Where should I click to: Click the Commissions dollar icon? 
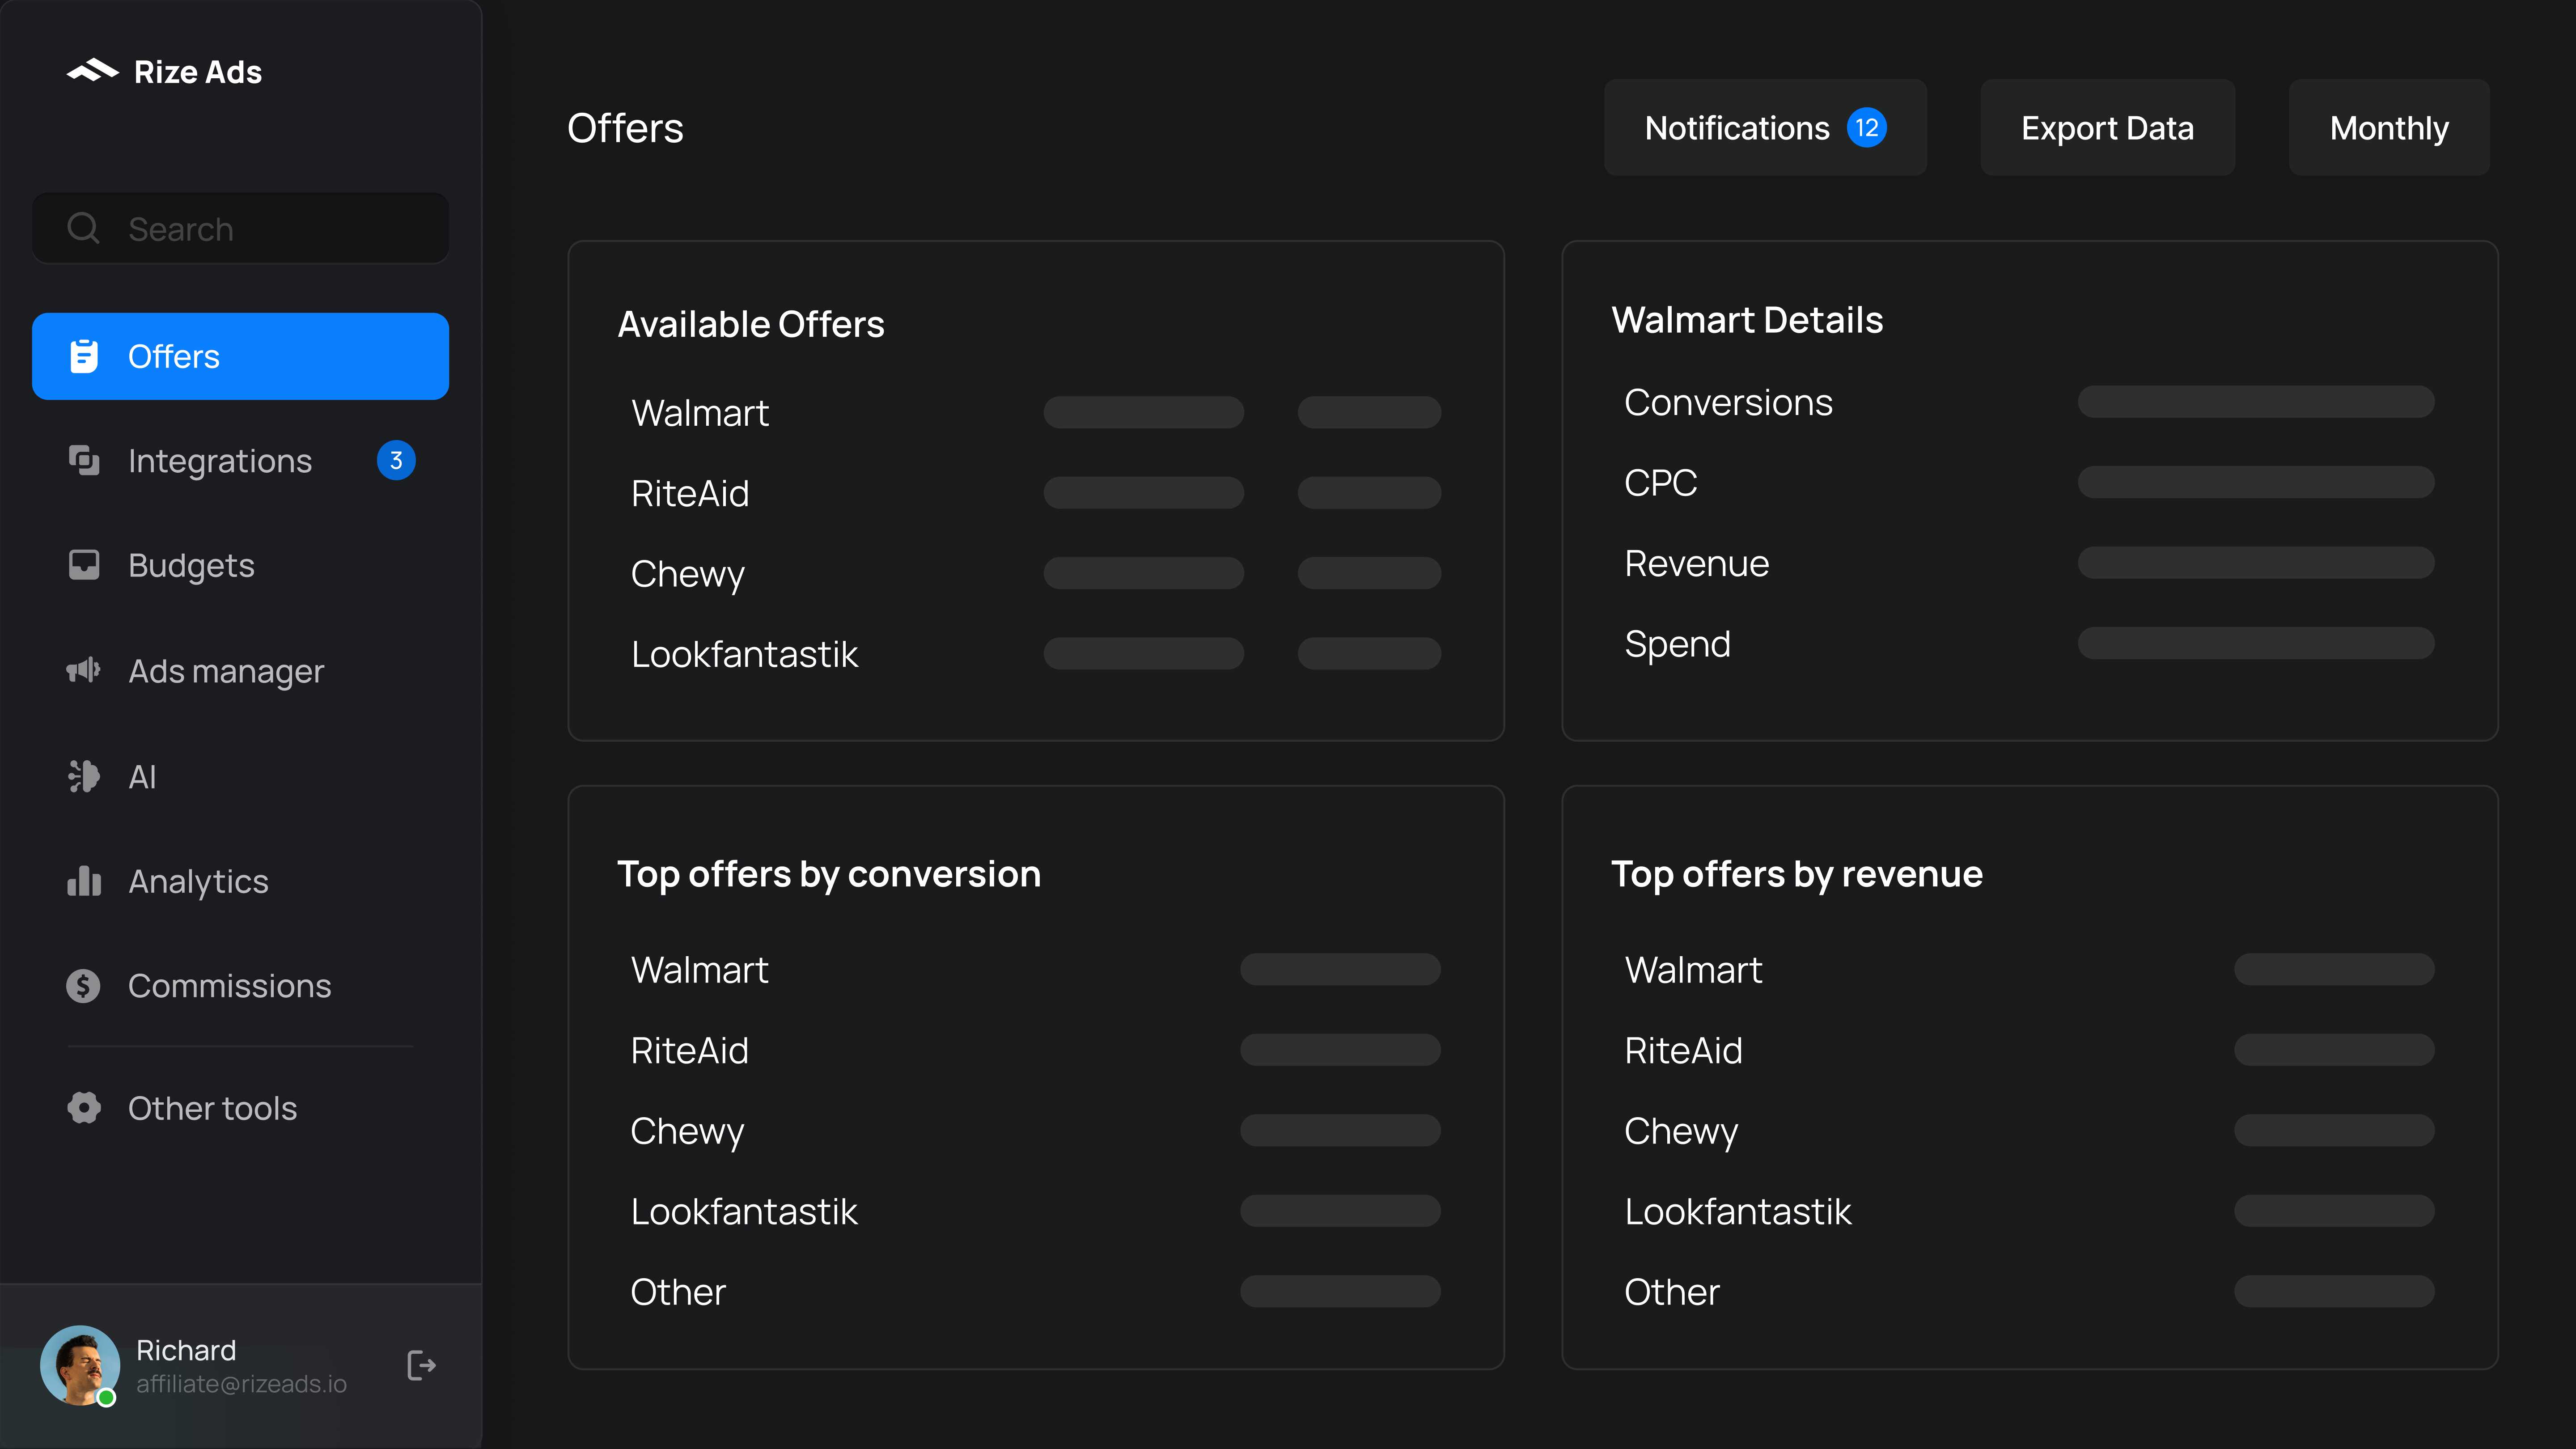pyautogui.click(x=84, y=986)
